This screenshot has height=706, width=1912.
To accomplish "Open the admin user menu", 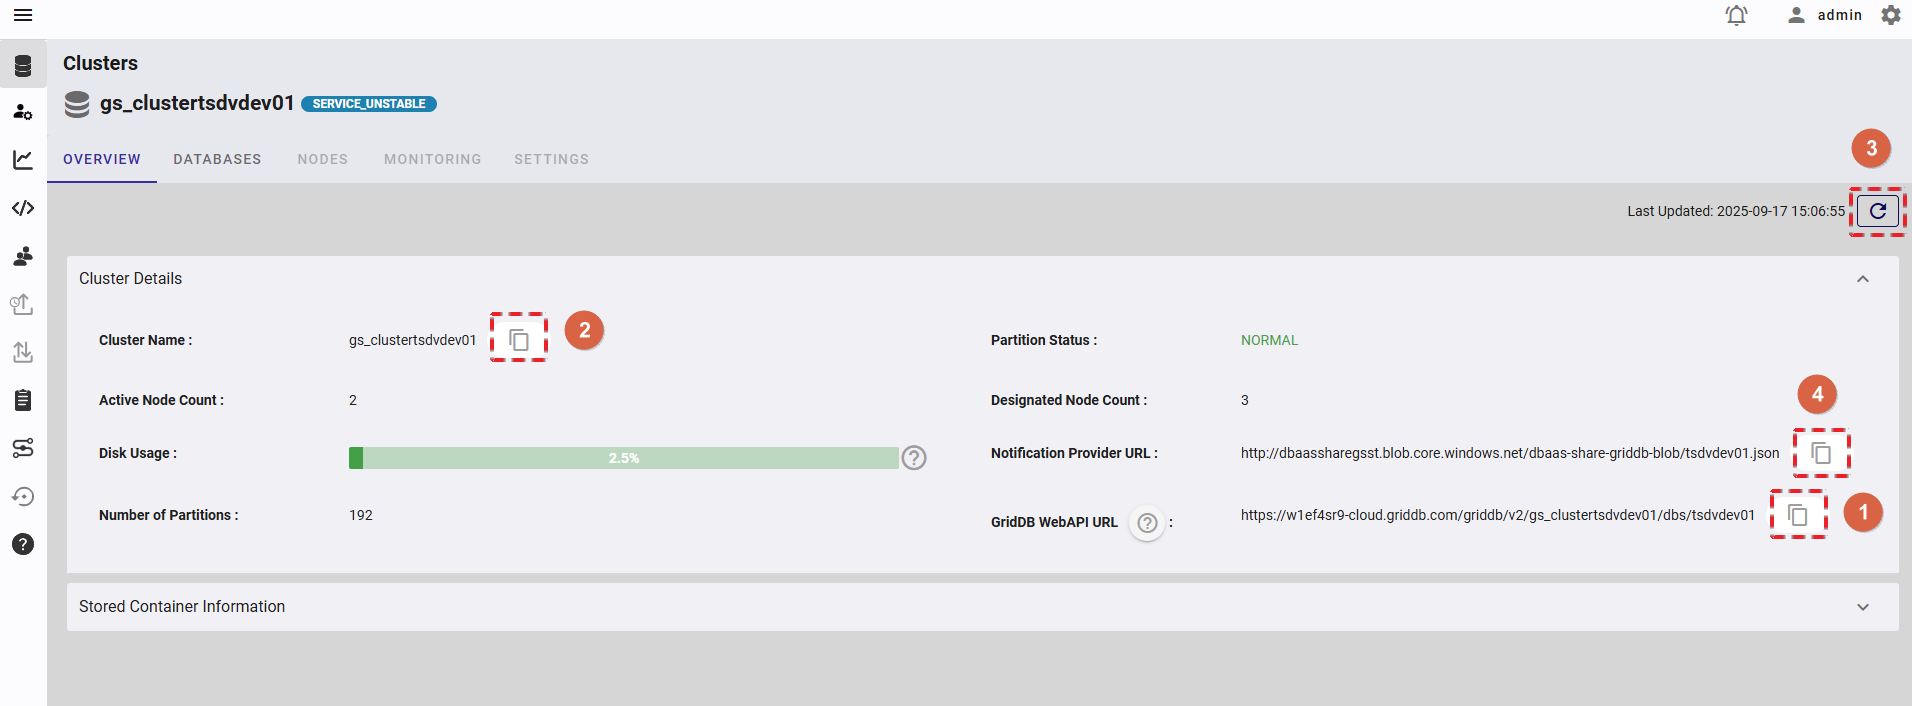I will tap(1825, 15).
